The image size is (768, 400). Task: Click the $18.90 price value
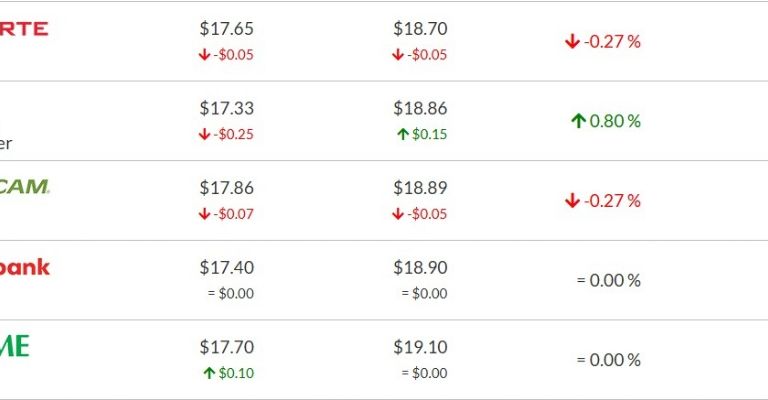tap(420, 267)
